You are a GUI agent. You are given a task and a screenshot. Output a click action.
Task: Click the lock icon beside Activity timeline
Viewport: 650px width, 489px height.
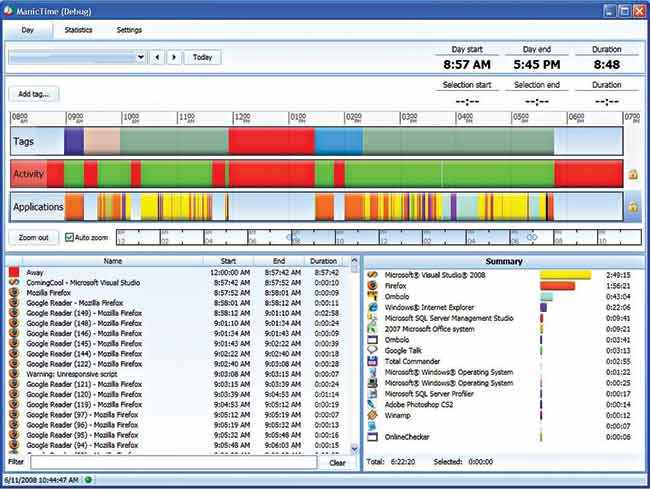(x=633, y=174)
